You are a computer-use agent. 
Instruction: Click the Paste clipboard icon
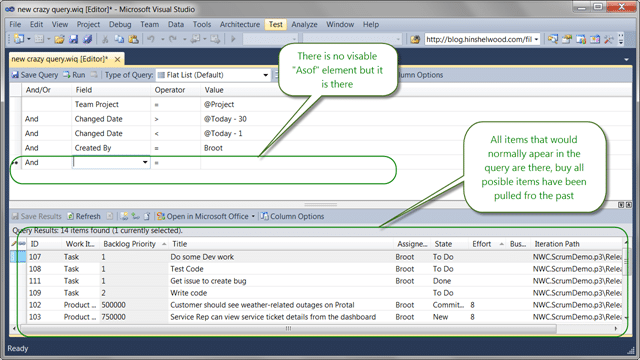[133, 39]
